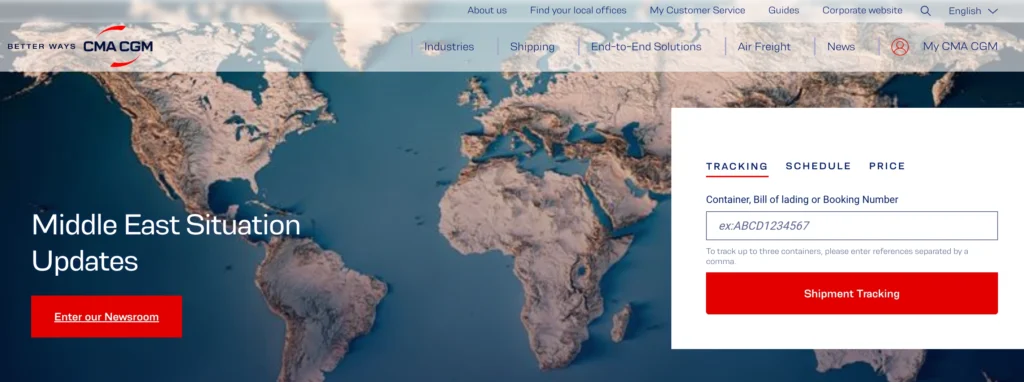This screenshot has height=382, width=1024.
Task: Open the End-to-End Solutions menu
Action: point(646,47)
